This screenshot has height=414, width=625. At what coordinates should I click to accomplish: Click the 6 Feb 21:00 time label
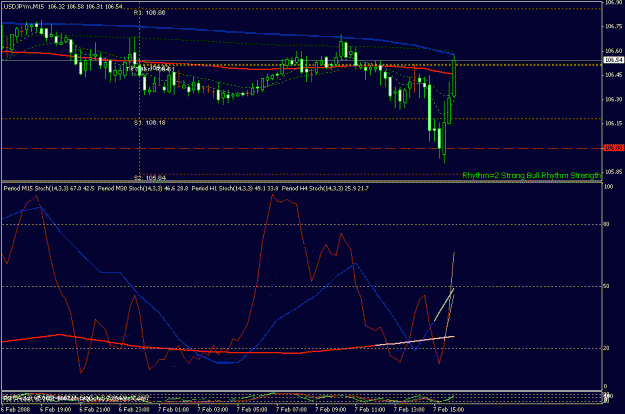pyautogui.click(x=95, y=410)
